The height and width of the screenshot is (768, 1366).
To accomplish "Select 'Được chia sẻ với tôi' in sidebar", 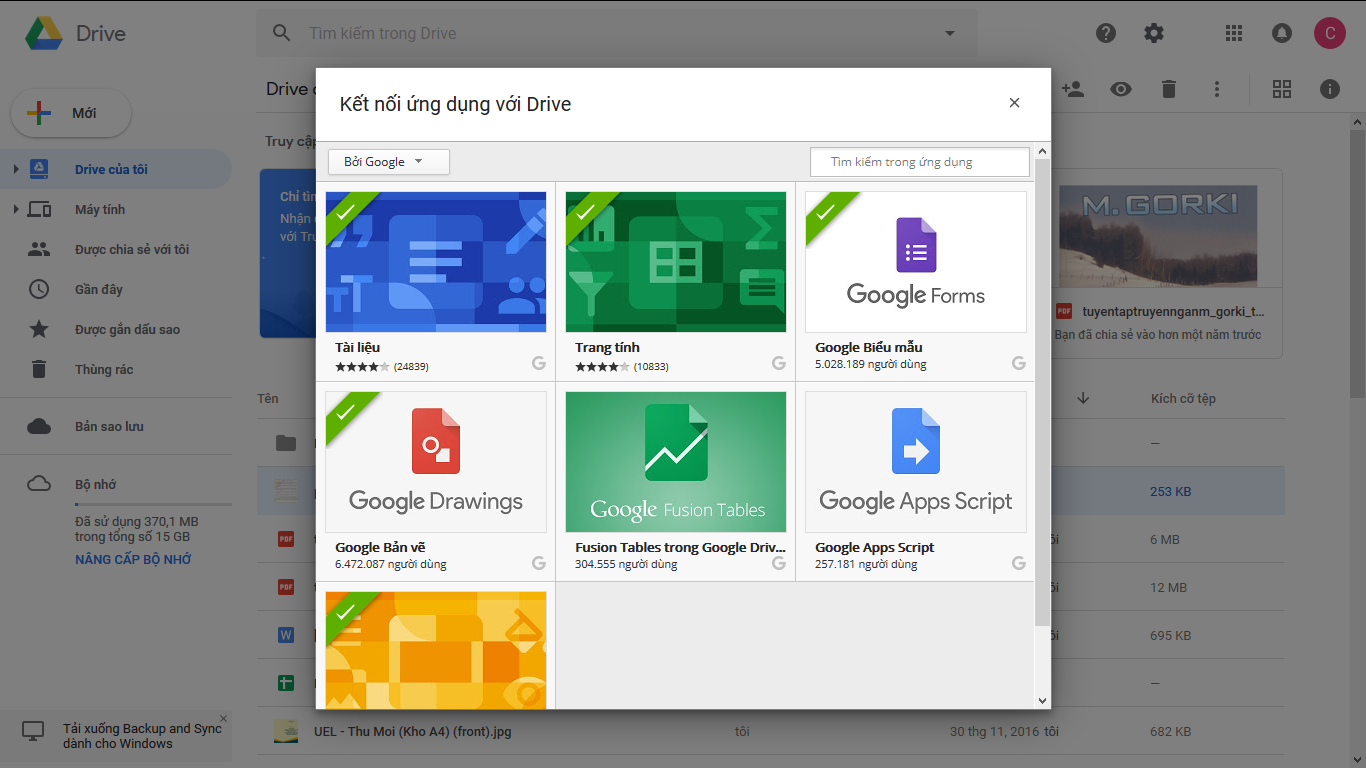I will pyautogui.click(x=131, y=249).
